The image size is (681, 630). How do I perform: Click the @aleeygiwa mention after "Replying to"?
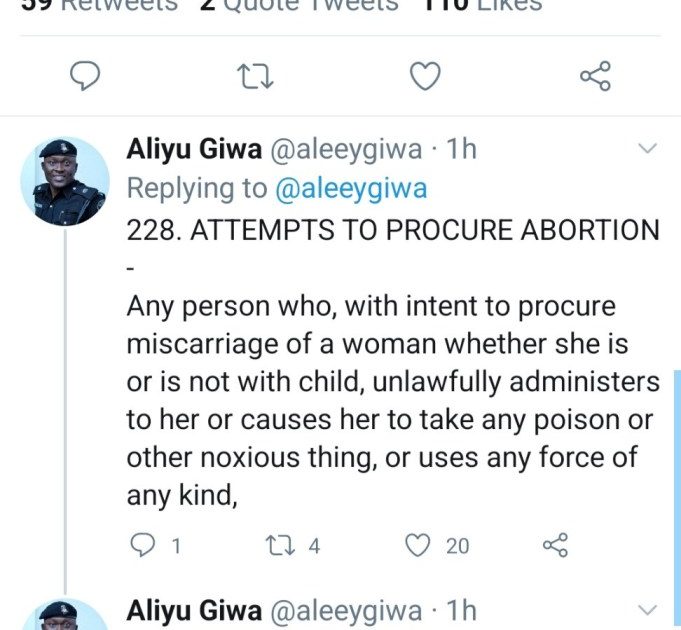click(x=350, y=188)
